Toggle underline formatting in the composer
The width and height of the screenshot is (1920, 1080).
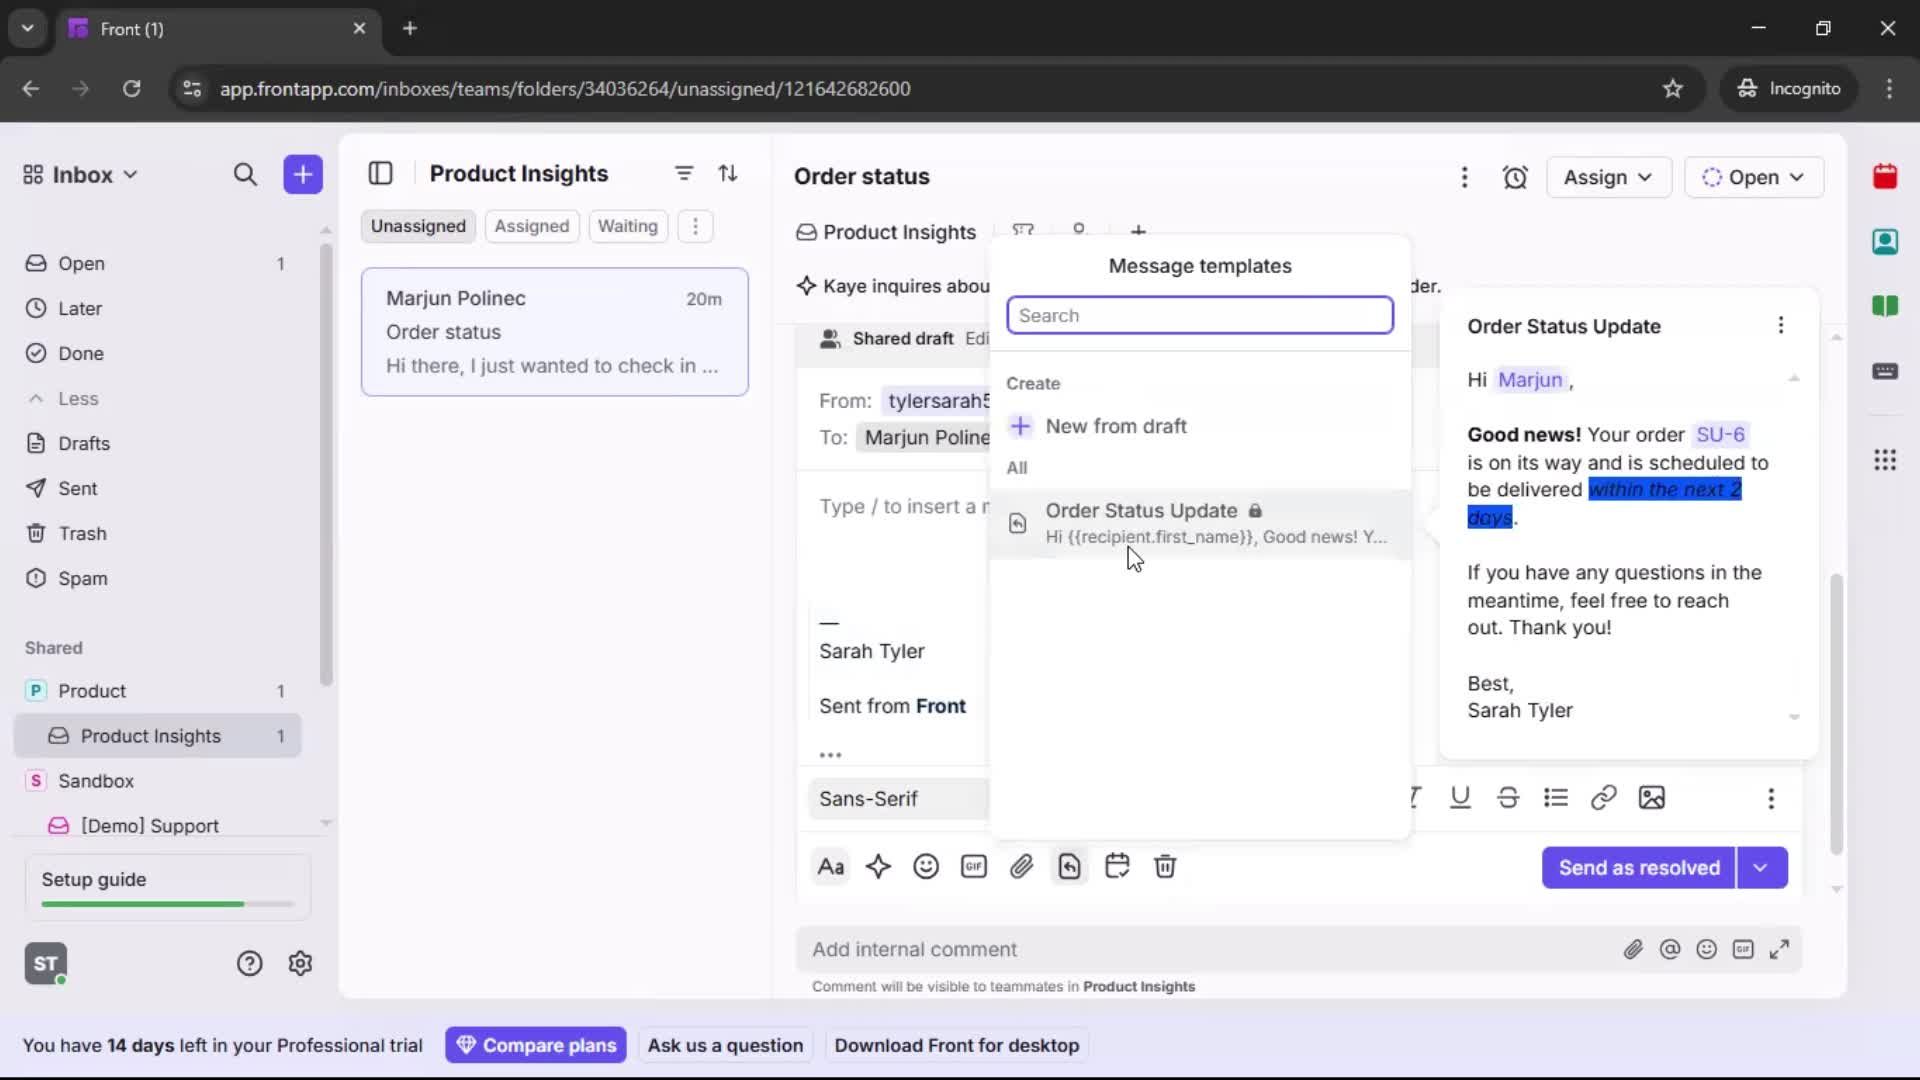click(x=1460, y=797)
